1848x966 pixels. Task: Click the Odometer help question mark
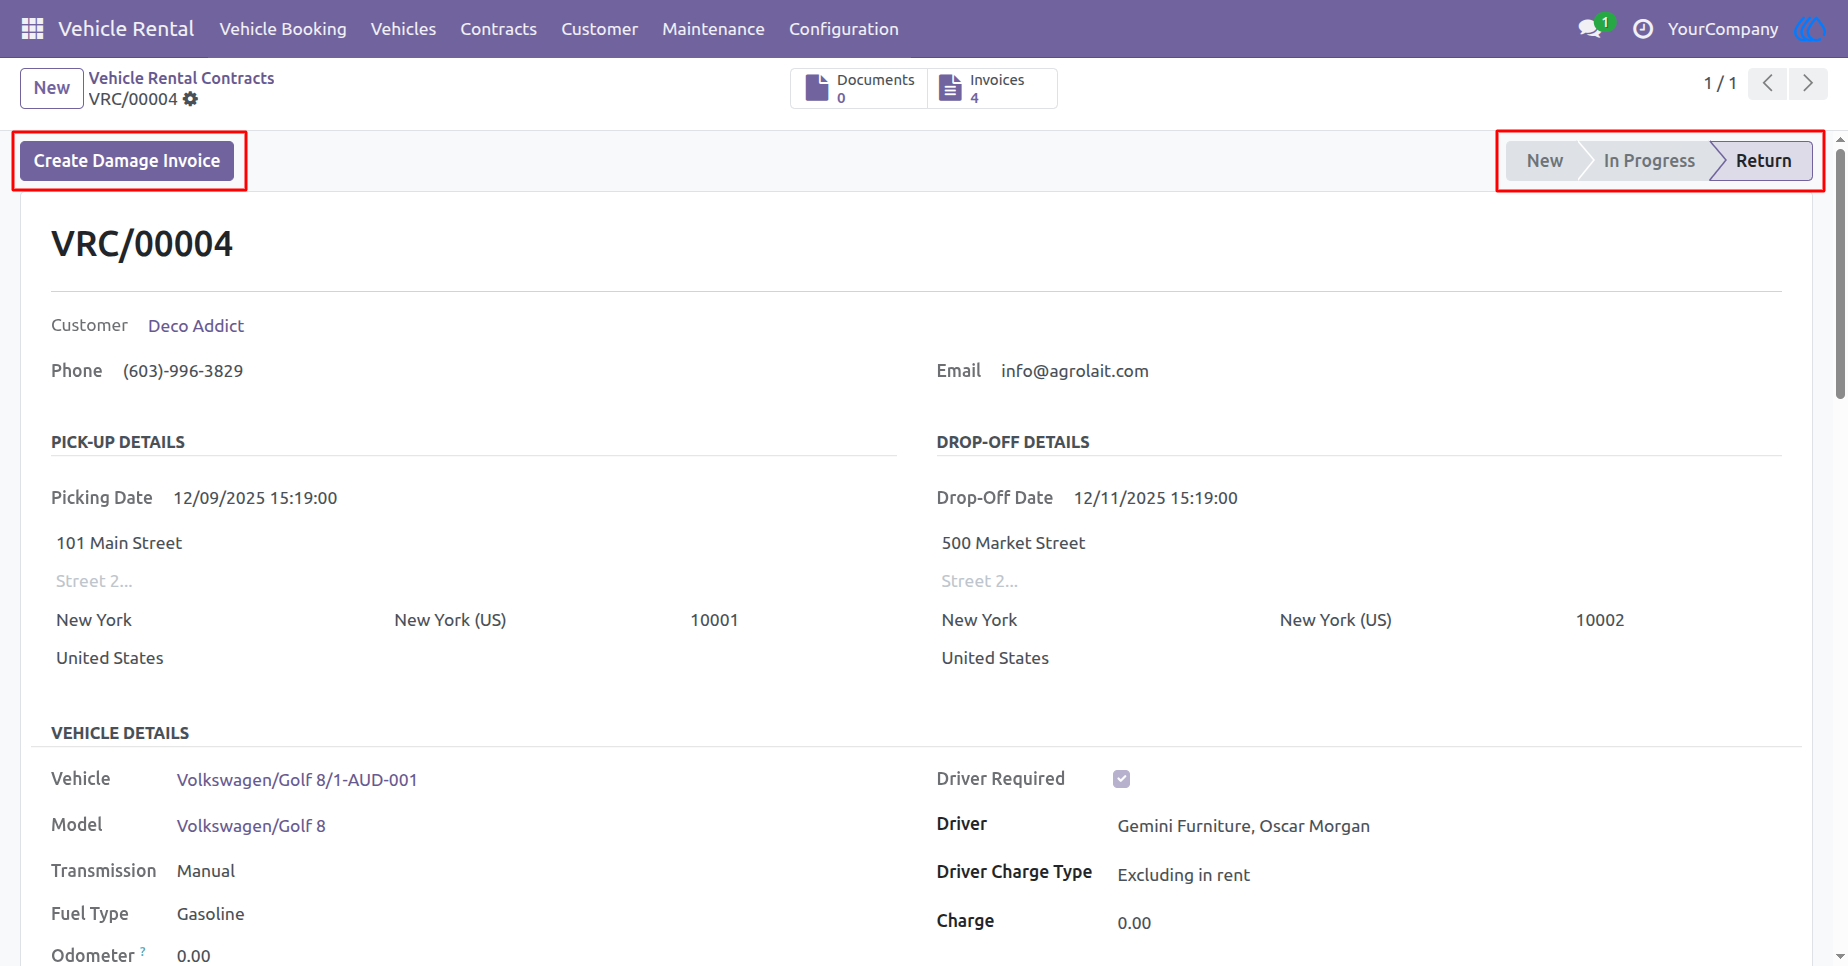(x=143, y=951)
